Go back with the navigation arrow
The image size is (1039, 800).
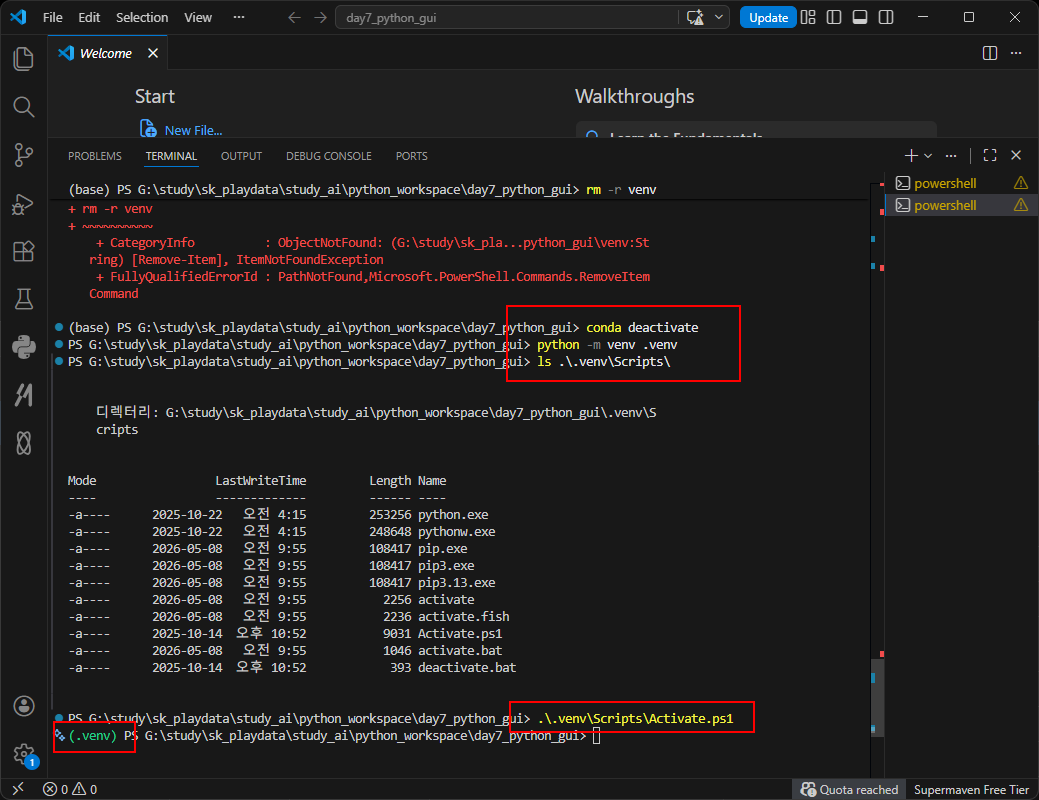(x=294, y=17)
